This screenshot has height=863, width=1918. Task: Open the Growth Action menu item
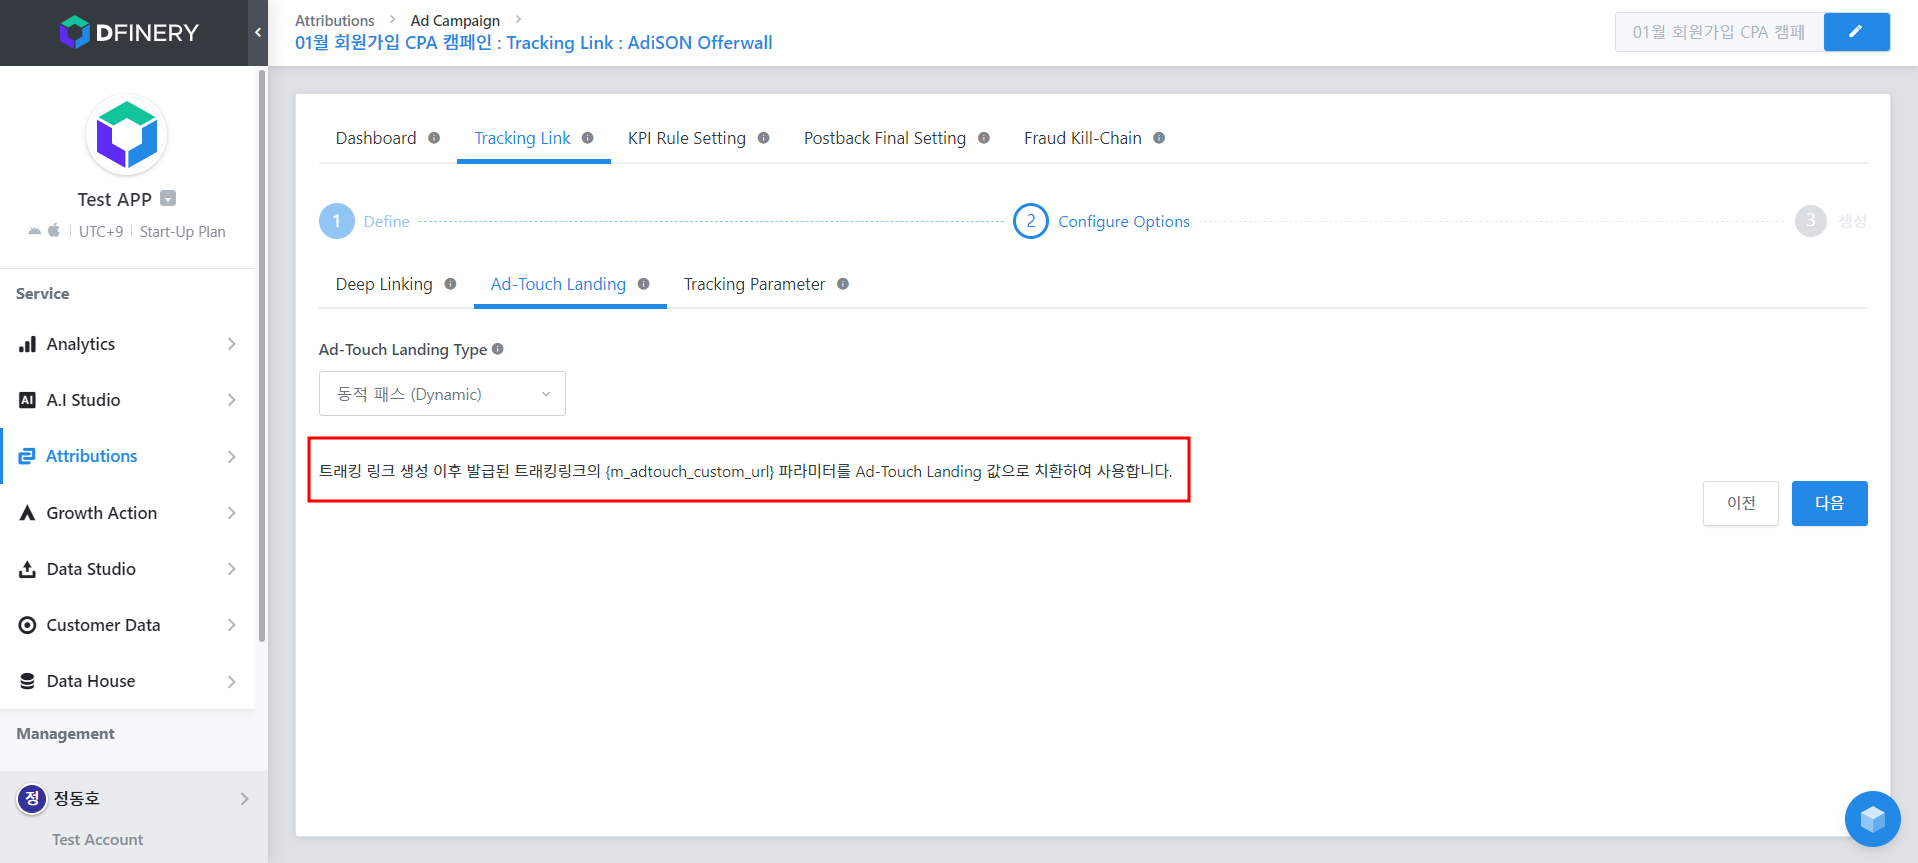pyautogui.click(x=128, y=513)
